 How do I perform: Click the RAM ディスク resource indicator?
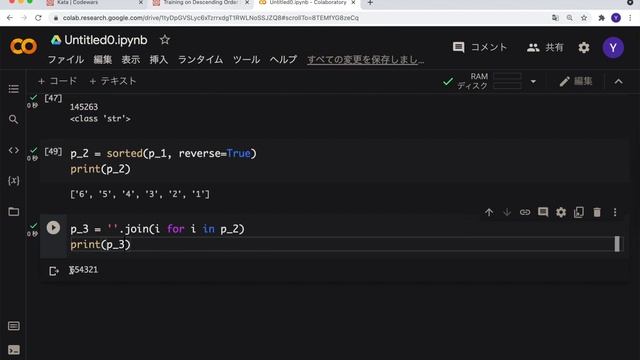pyautogui.click(x=482, y=81)
